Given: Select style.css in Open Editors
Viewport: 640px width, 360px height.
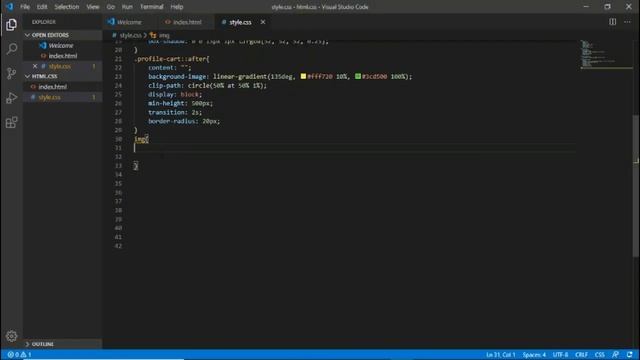Looking at the screenshot, I should pos(60,66).
